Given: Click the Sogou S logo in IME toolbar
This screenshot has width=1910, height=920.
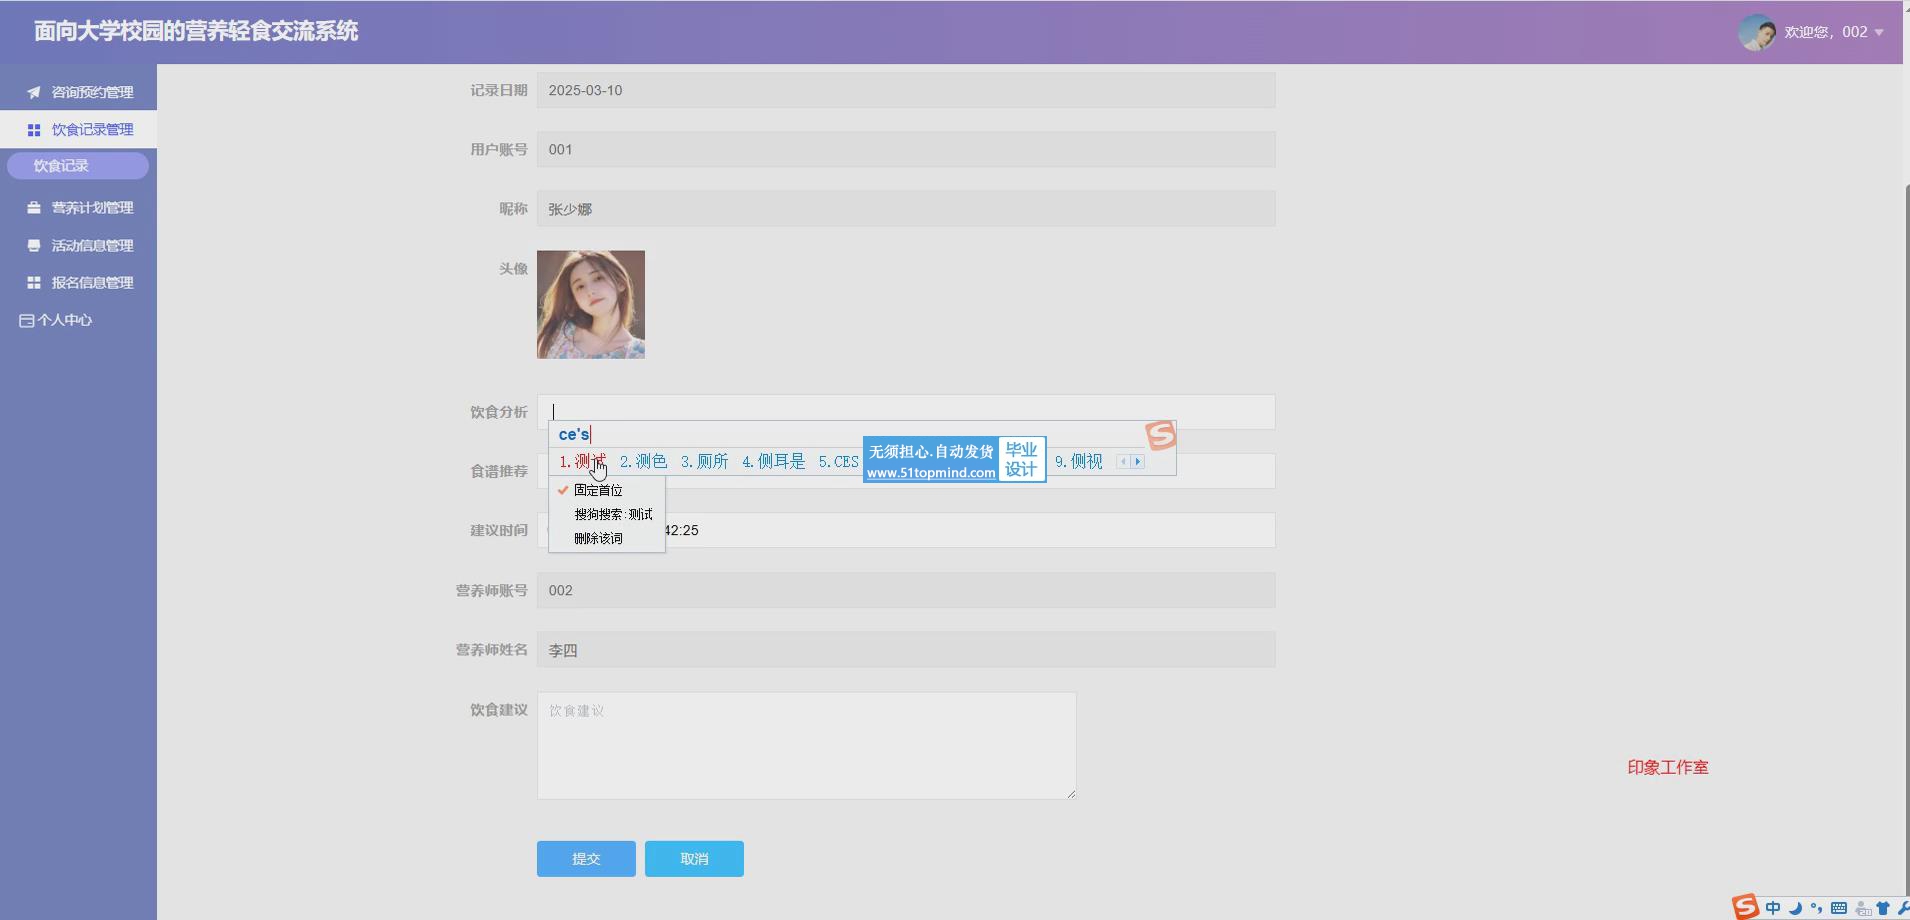Looking at the screenshot, I should [x=1746, y=907].
